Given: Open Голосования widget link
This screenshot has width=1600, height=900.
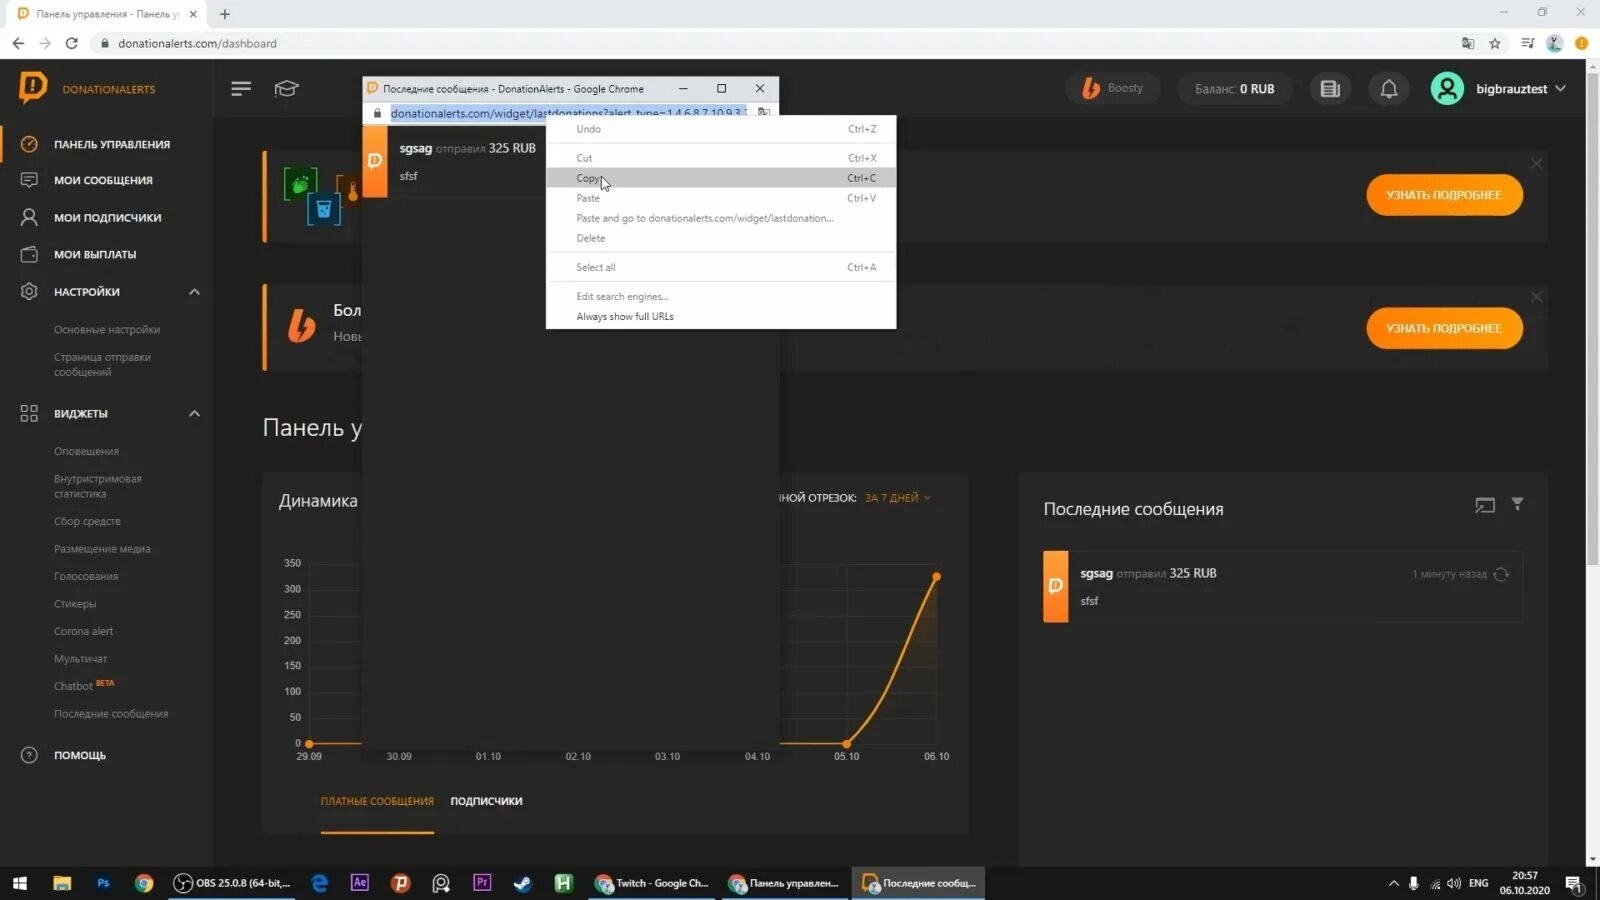Looking at the screenshot, I should (86, 576).
